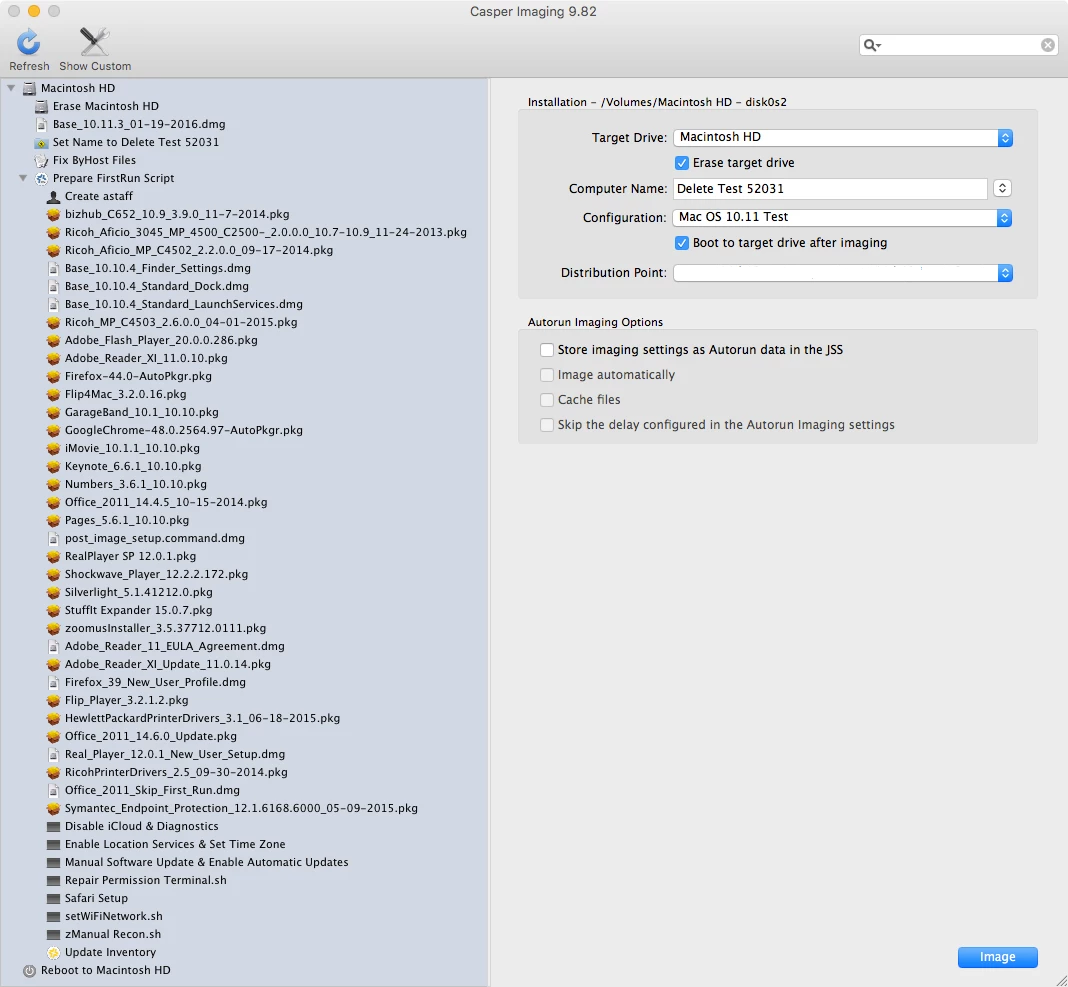Uncheck Boot to target drive after imaging
Screen dimensions: 1068x987
pos(681,243)
